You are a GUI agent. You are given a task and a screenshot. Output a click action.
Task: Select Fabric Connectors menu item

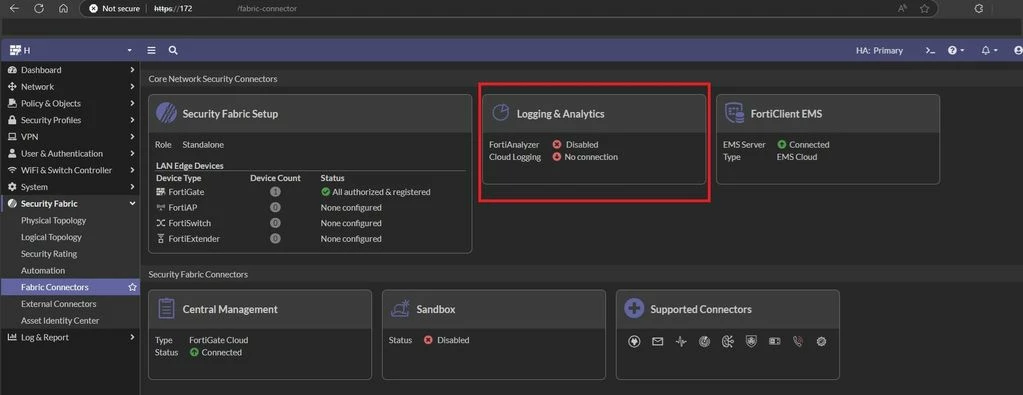[x=70, y=287]
